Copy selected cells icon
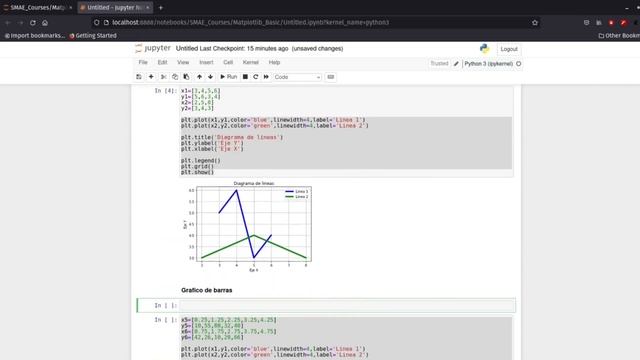This screenshot has height=360, width=640. (x=175, y=77)
